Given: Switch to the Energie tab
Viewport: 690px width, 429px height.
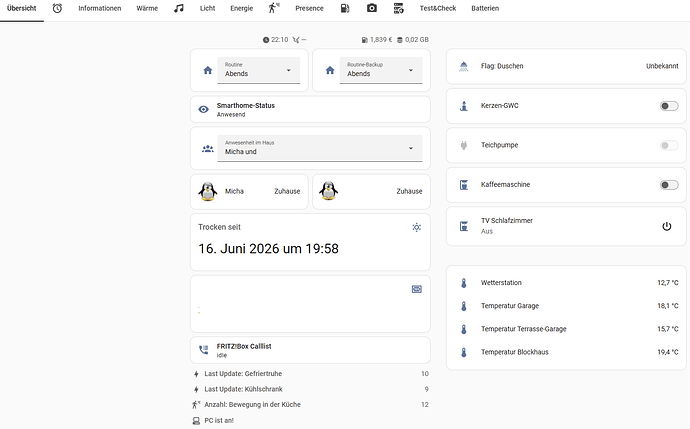Looking at the screenshot, I should tap(242, 8).
